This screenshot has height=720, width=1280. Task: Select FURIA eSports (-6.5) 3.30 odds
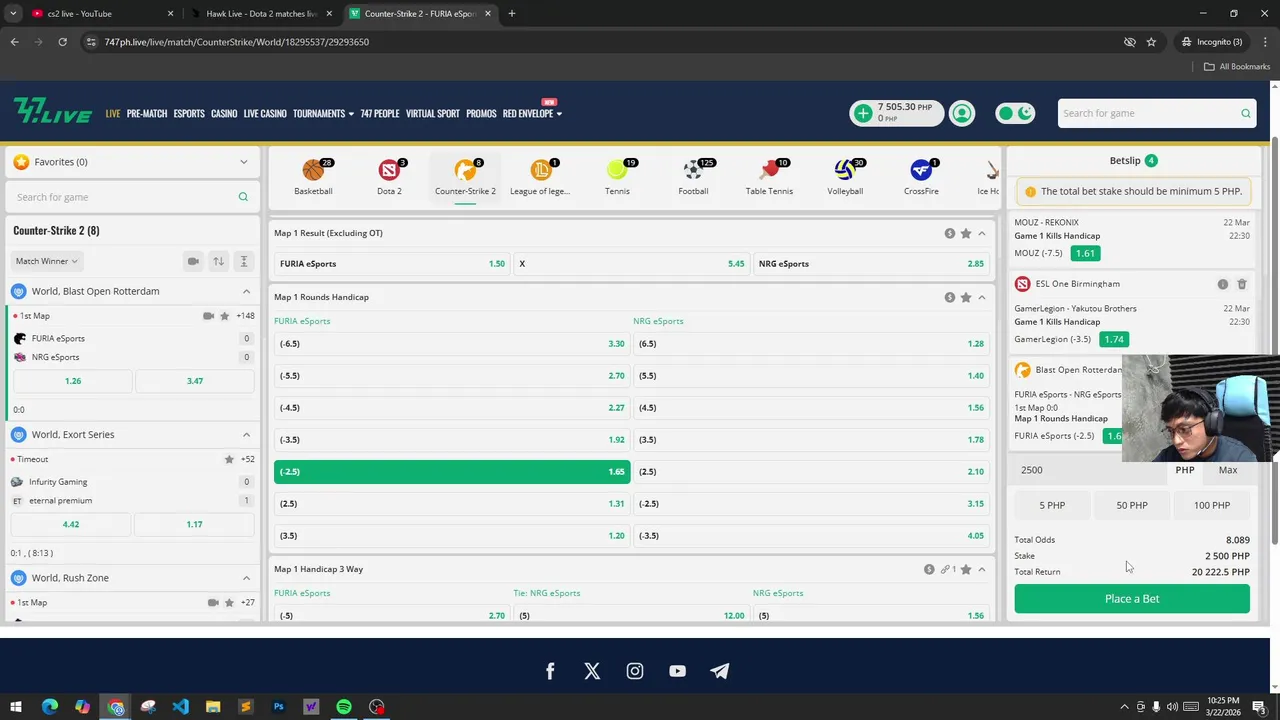(x=452, y=344)
